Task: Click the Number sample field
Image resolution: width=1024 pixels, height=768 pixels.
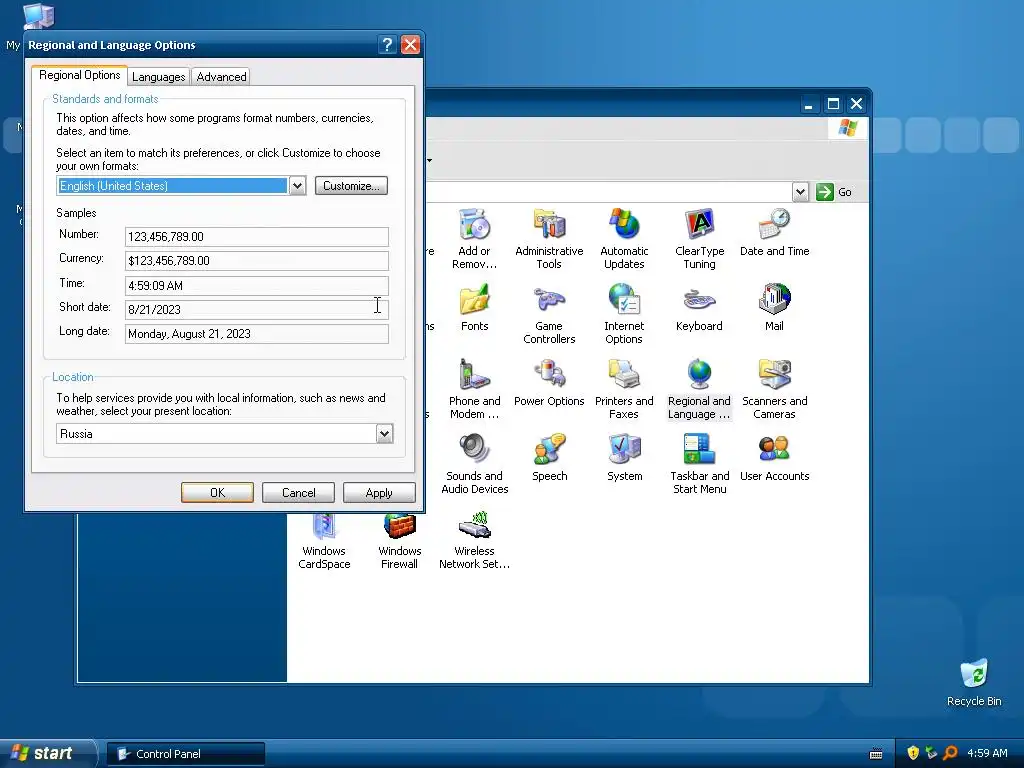Action: click(257, 236)
